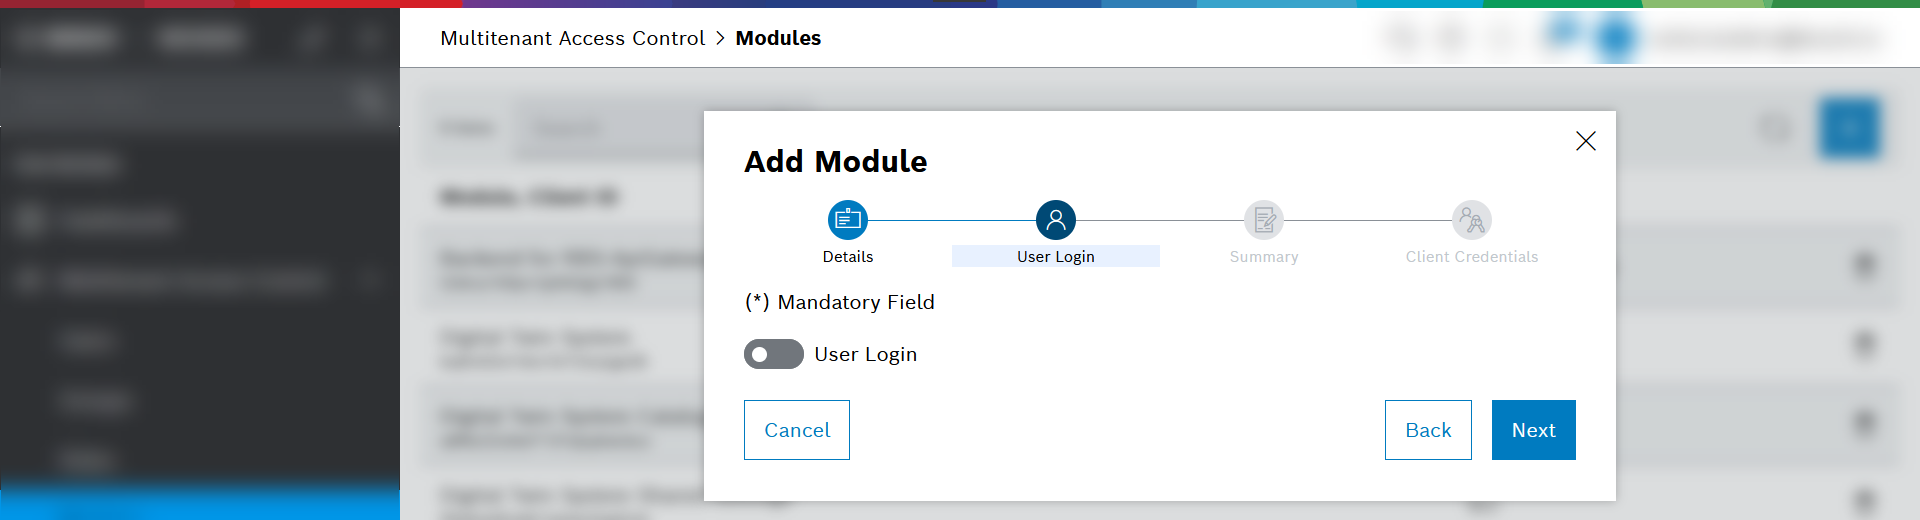Click the Cancel button

click(x=797, y=430)
